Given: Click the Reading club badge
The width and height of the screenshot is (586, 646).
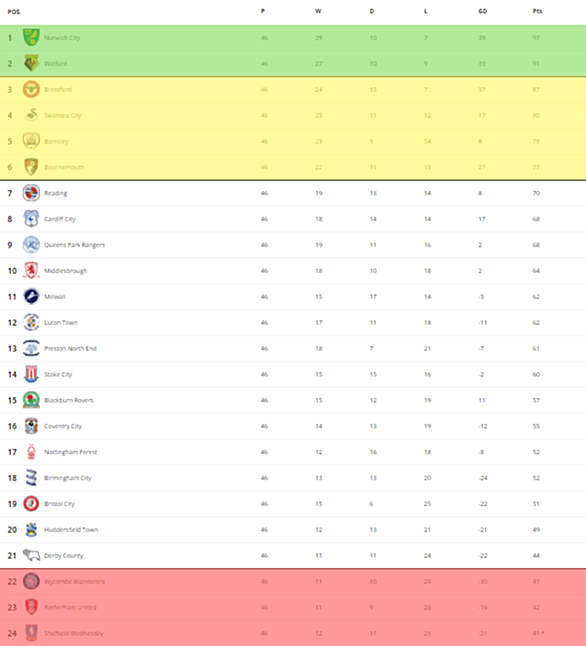Looking at the screenshot, I should coord(31,193).
